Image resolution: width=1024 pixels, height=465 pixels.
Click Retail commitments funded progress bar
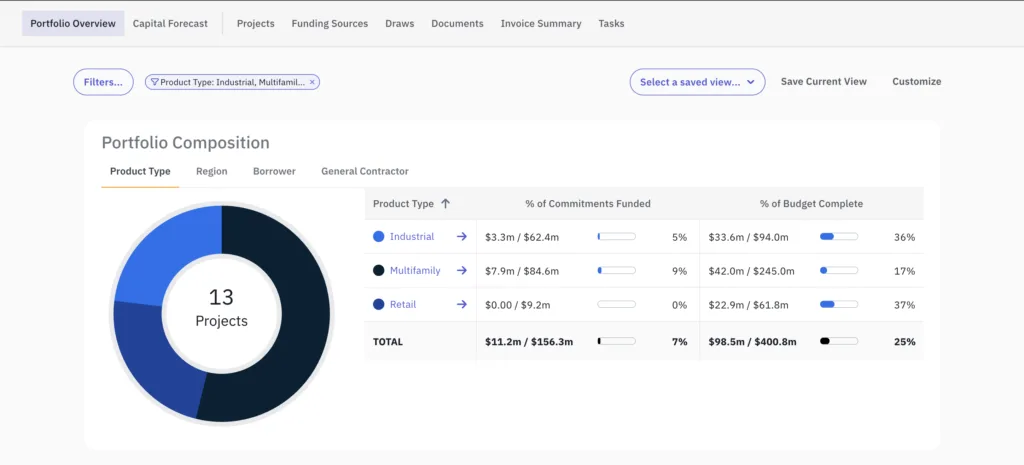(616, 304)
